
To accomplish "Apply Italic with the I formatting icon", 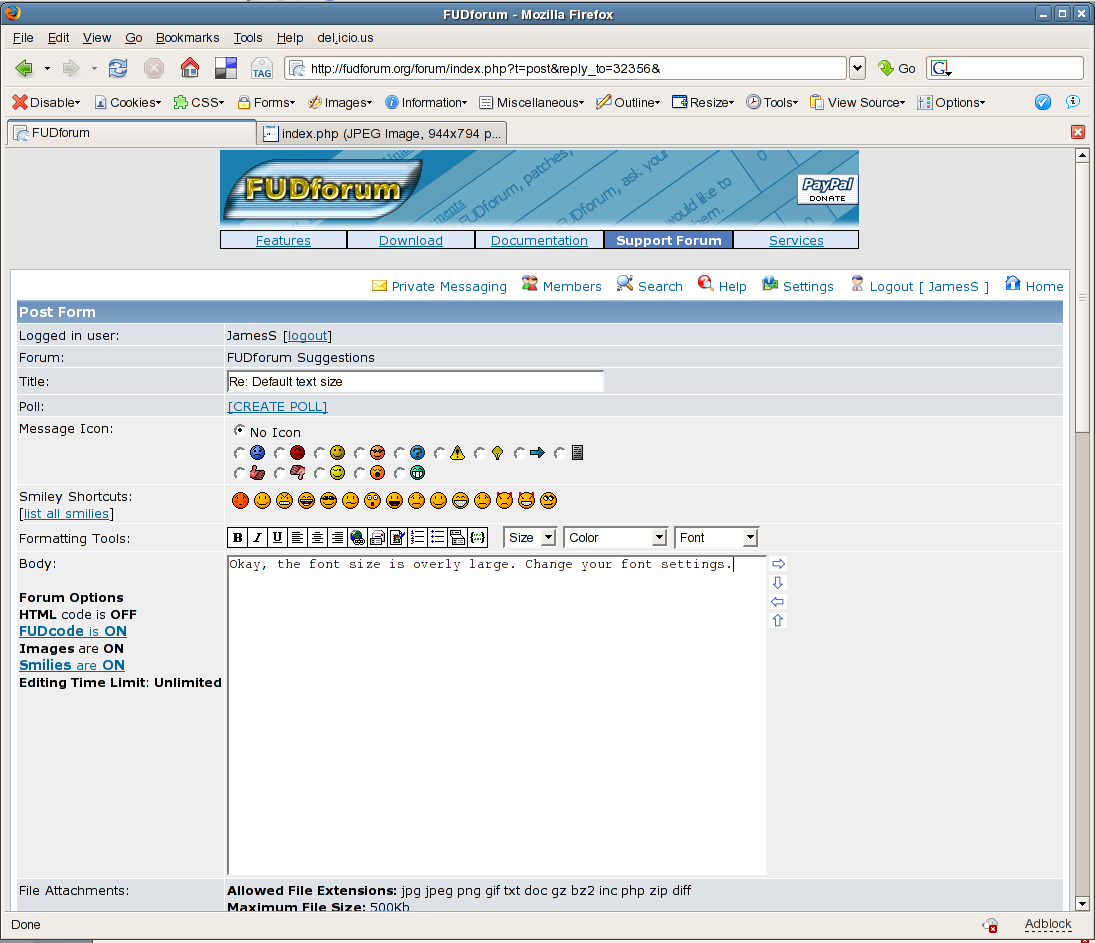I will 258,537.
